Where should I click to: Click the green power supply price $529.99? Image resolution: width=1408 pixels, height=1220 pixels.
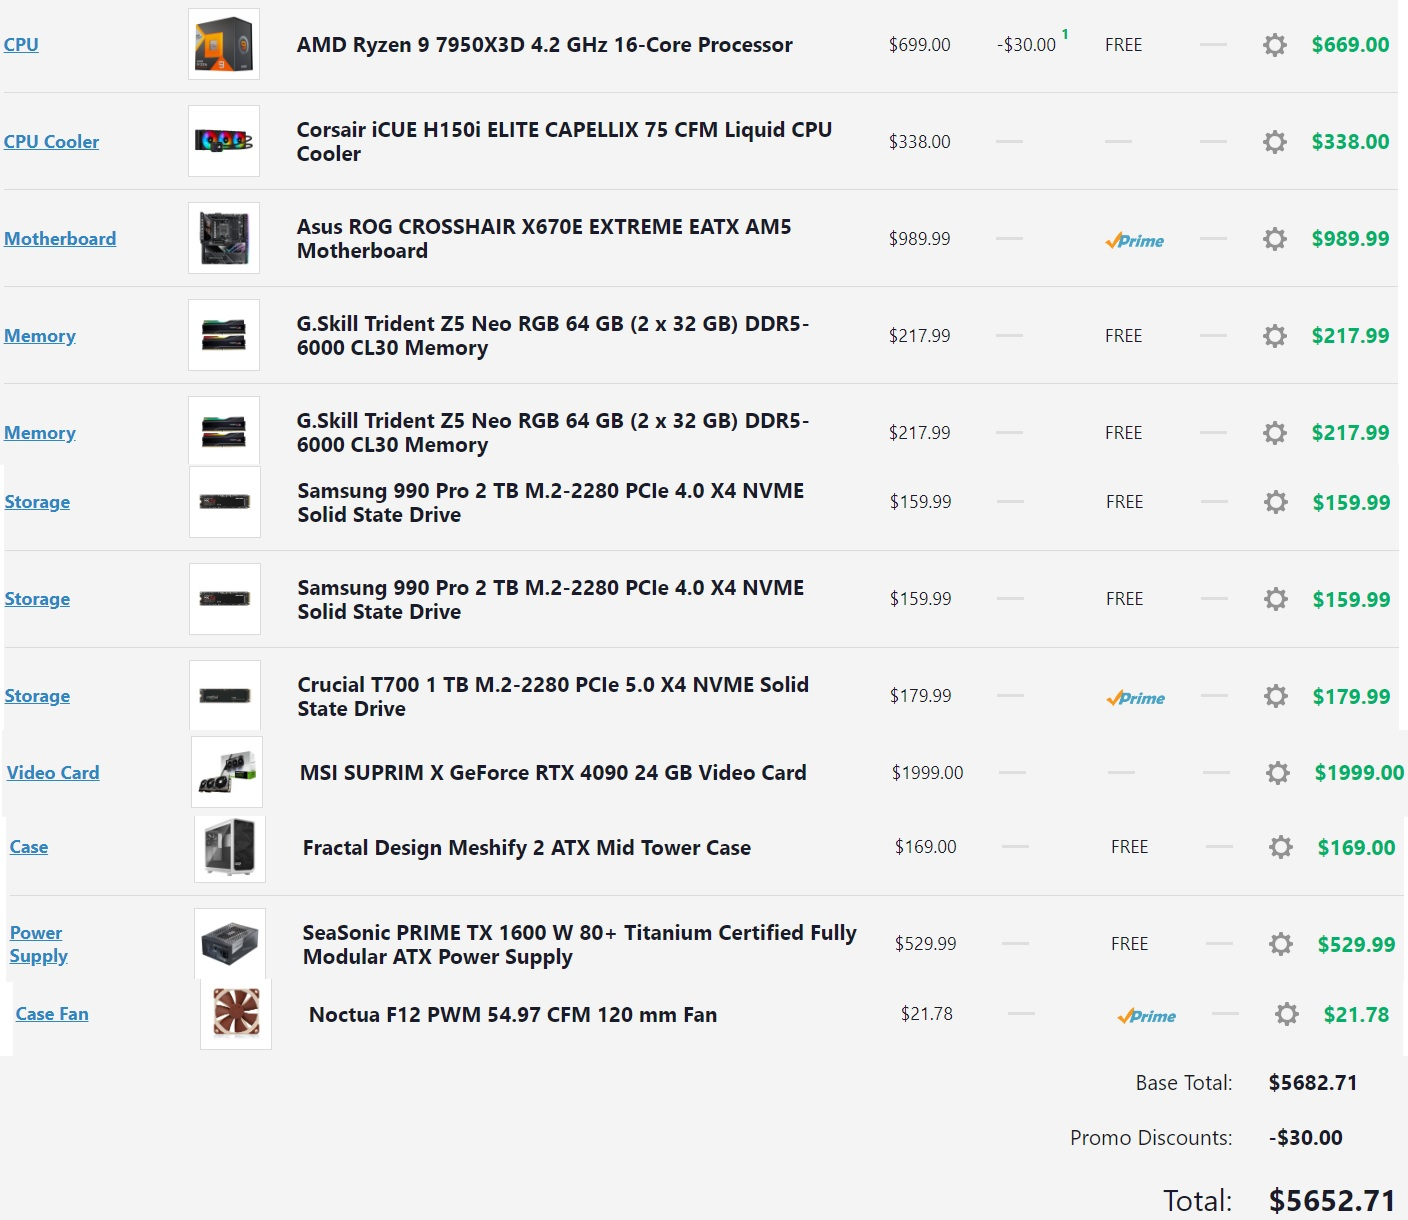(x=1356, y=945)
